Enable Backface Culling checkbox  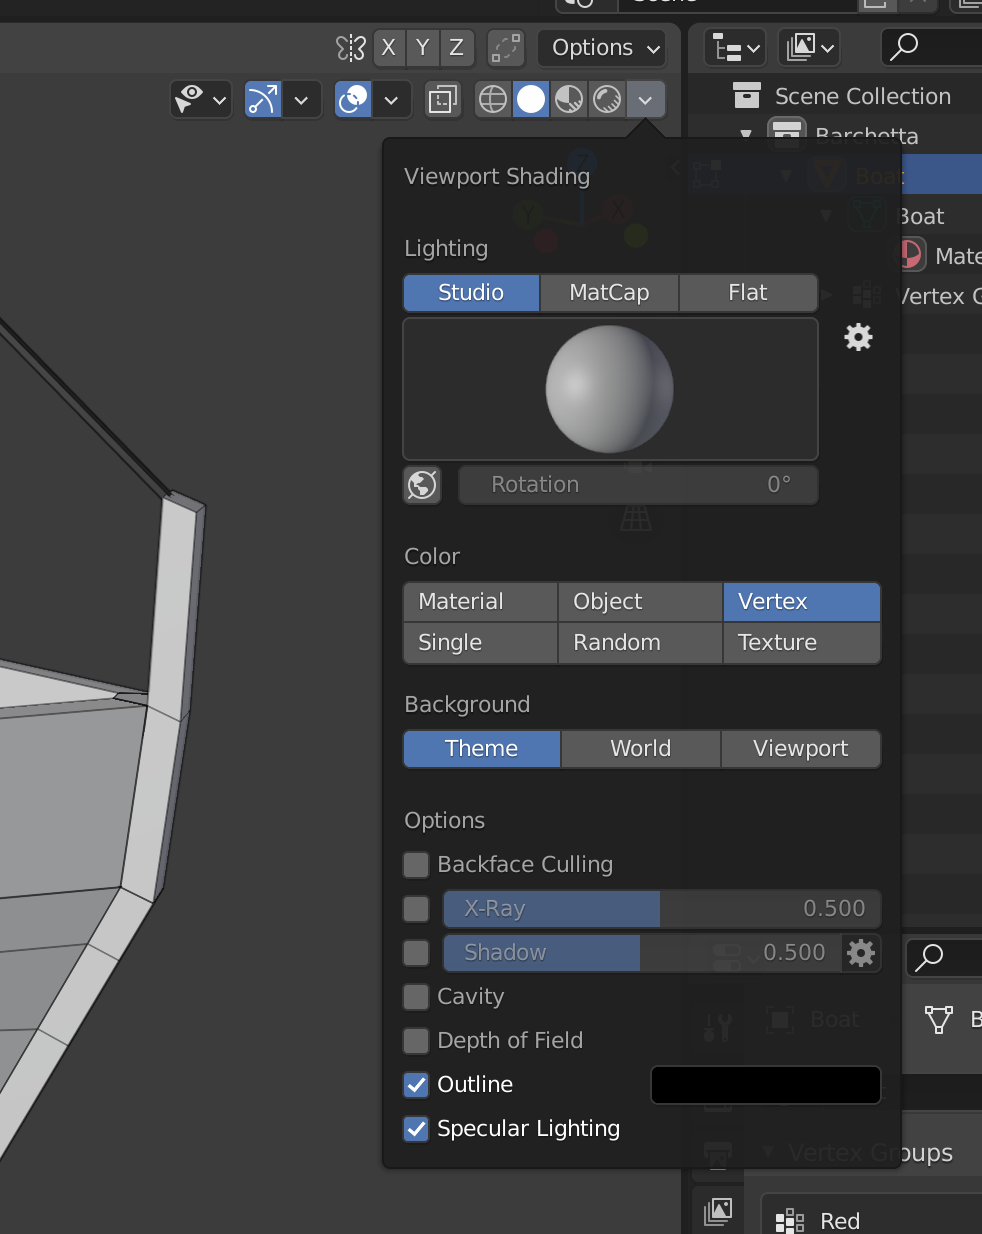point(416,864)
